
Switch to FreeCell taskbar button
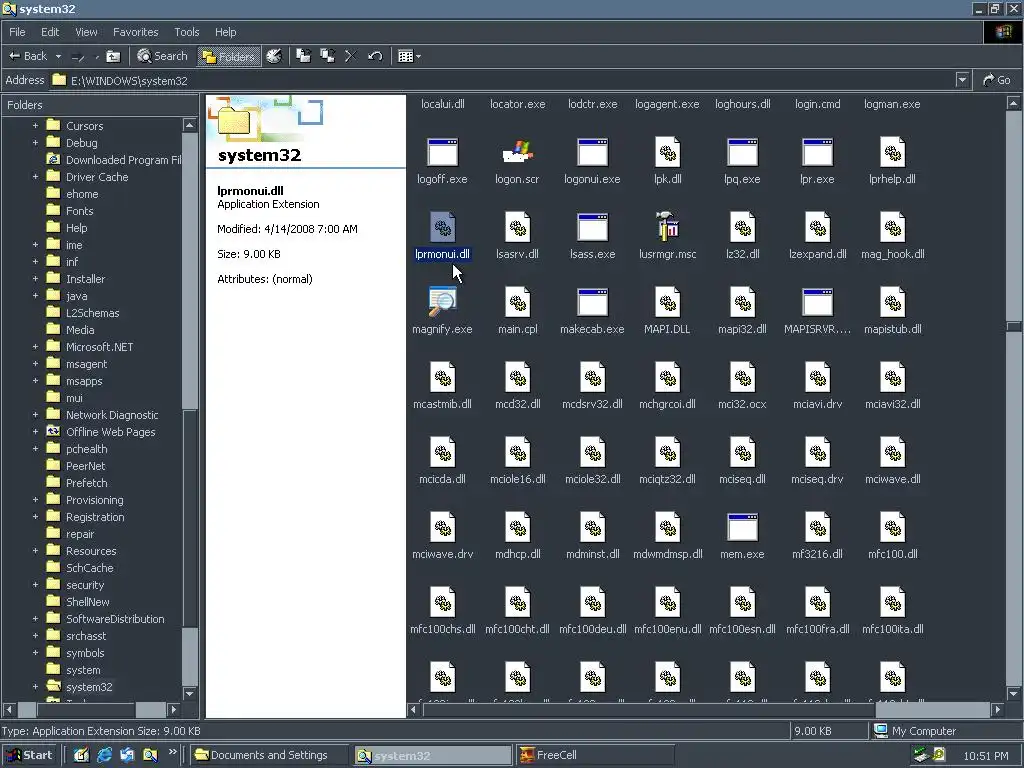(x=594, y=755)
